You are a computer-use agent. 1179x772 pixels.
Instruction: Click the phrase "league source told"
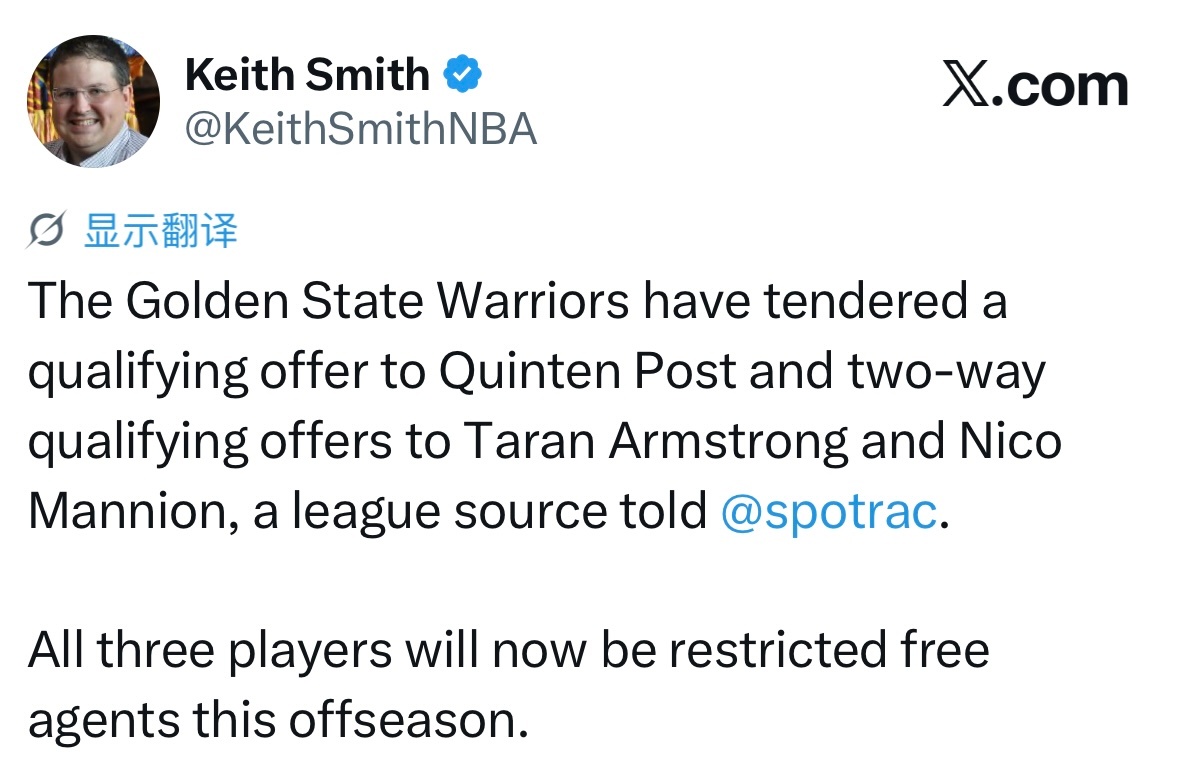[499, 511]
